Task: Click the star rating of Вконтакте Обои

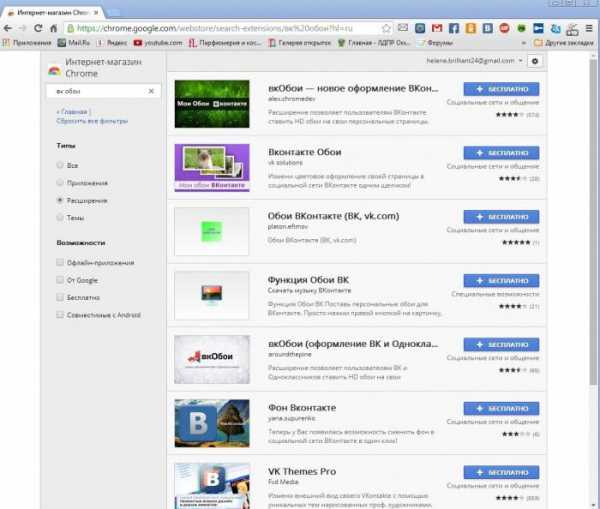Action: coord(513,178)
